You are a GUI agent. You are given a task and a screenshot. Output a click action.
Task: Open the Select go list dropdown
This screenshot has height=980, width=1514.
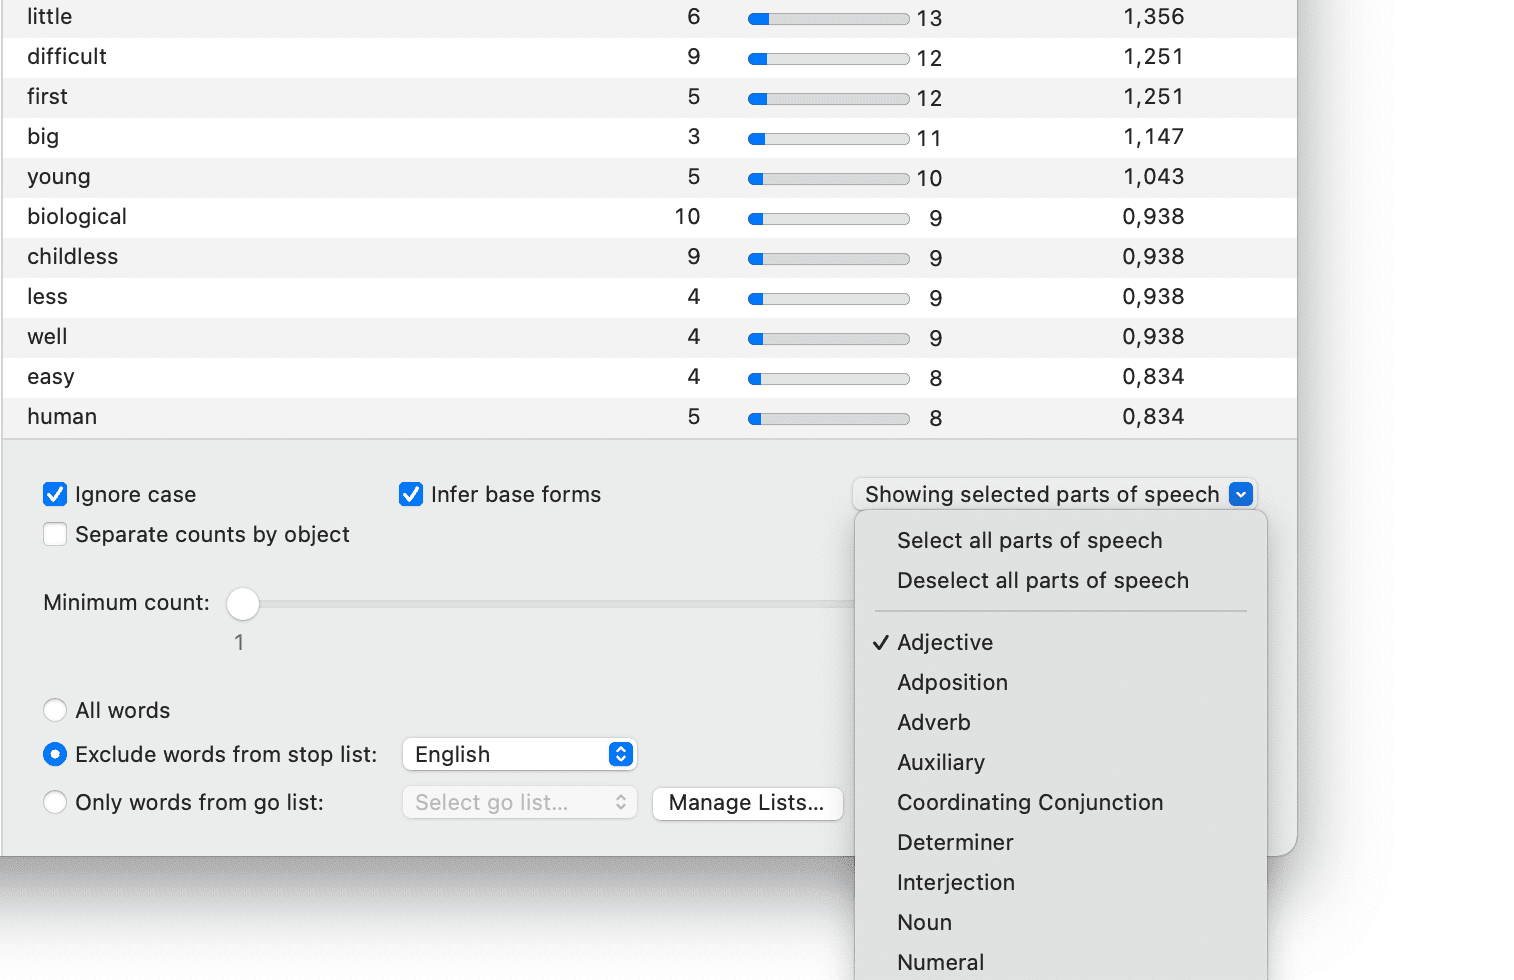point(520,802)
